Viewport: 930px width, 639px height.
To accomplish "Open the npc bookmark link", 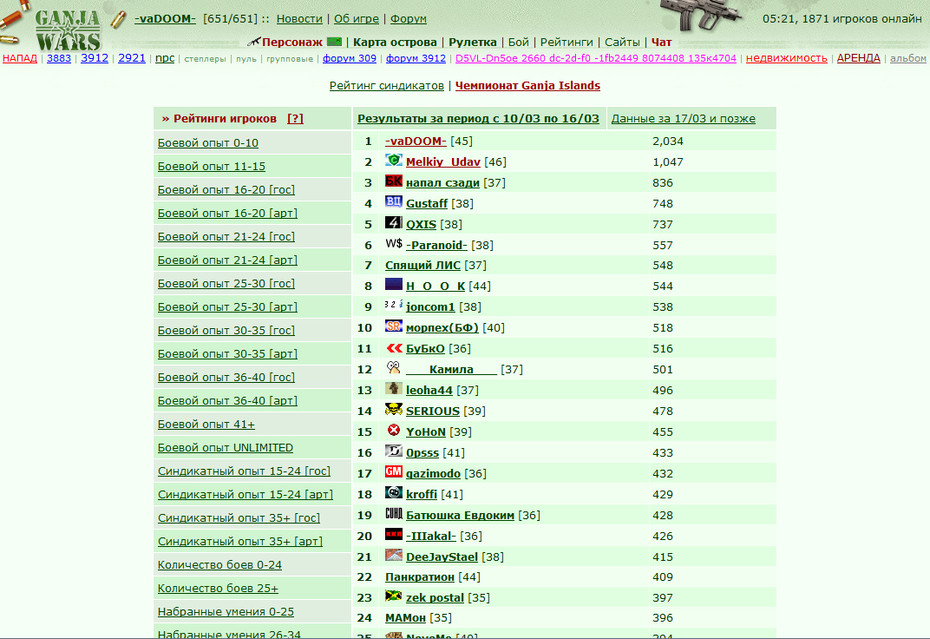I will coord(165,58).
